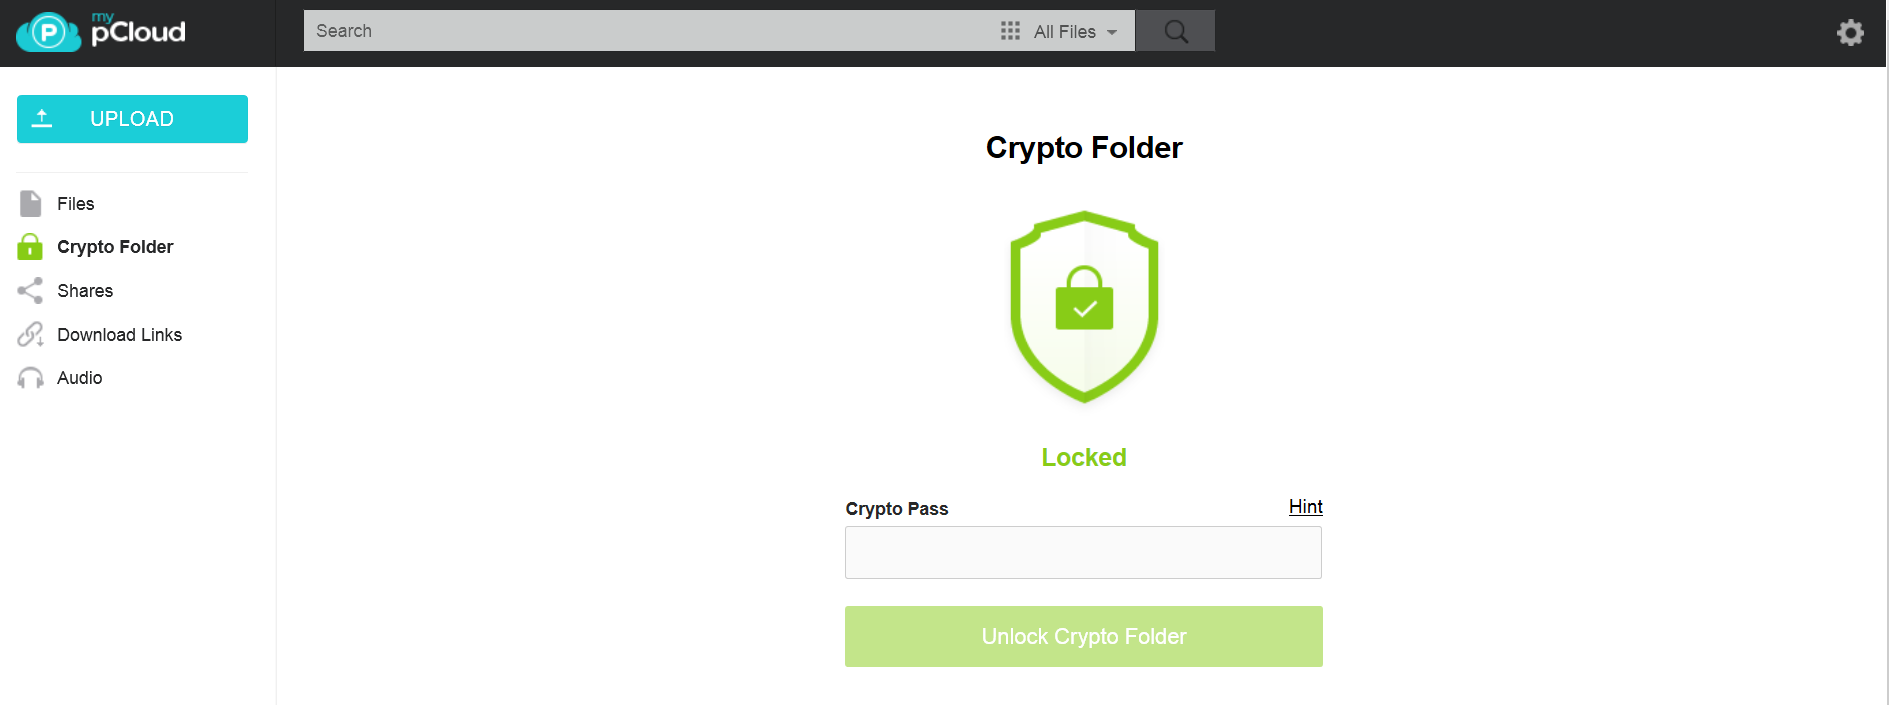Open settings via the gear icon
Image resolution: width=1889 pixels, height=705 pixels.
click(x=1850, y=32)
